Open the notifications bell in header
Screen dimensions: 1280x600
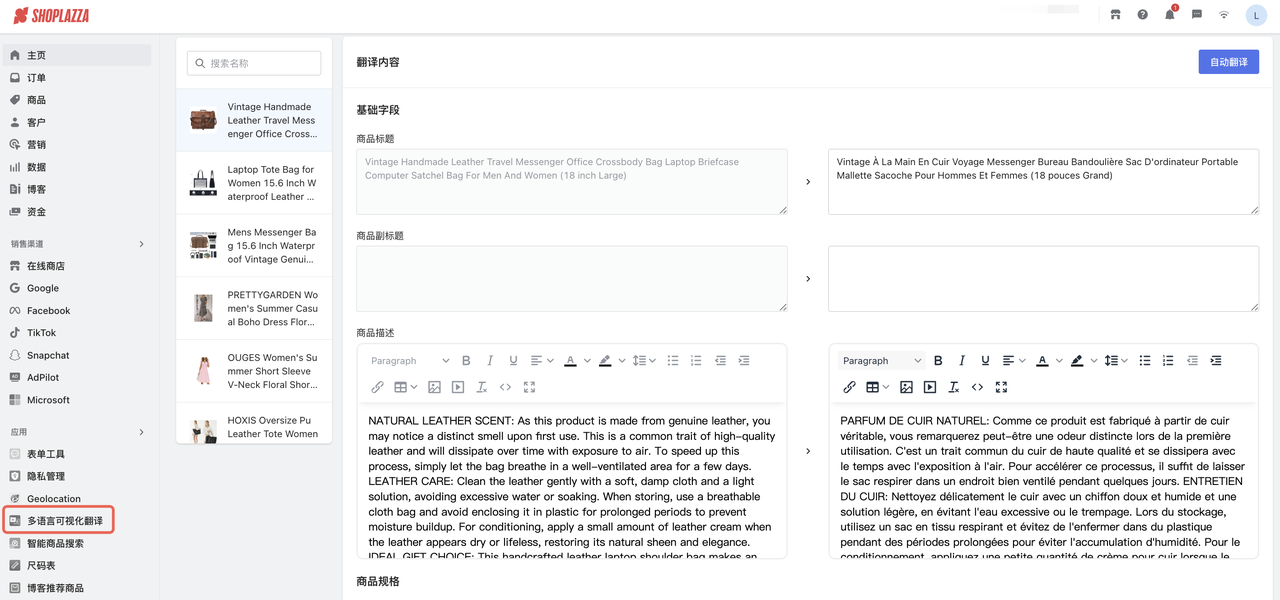pos(1169,15)
